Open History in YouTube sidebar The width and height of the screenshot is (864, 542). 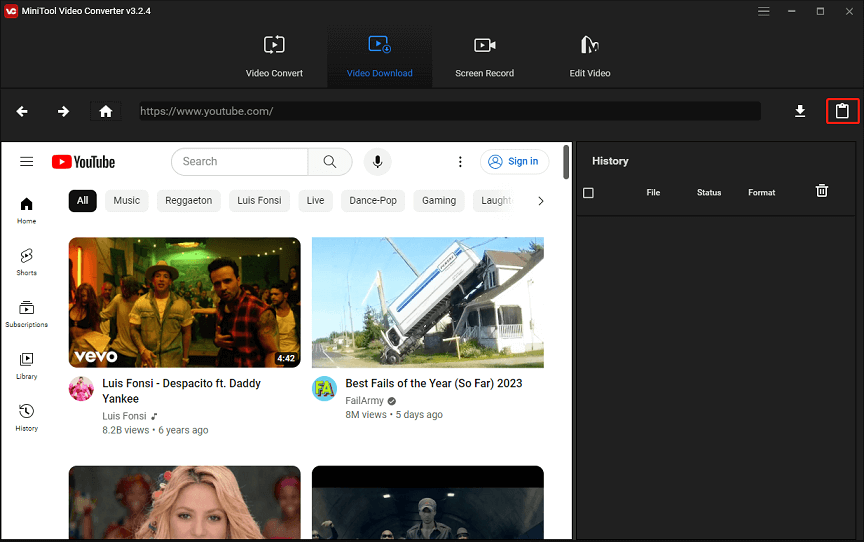(26, 418)
